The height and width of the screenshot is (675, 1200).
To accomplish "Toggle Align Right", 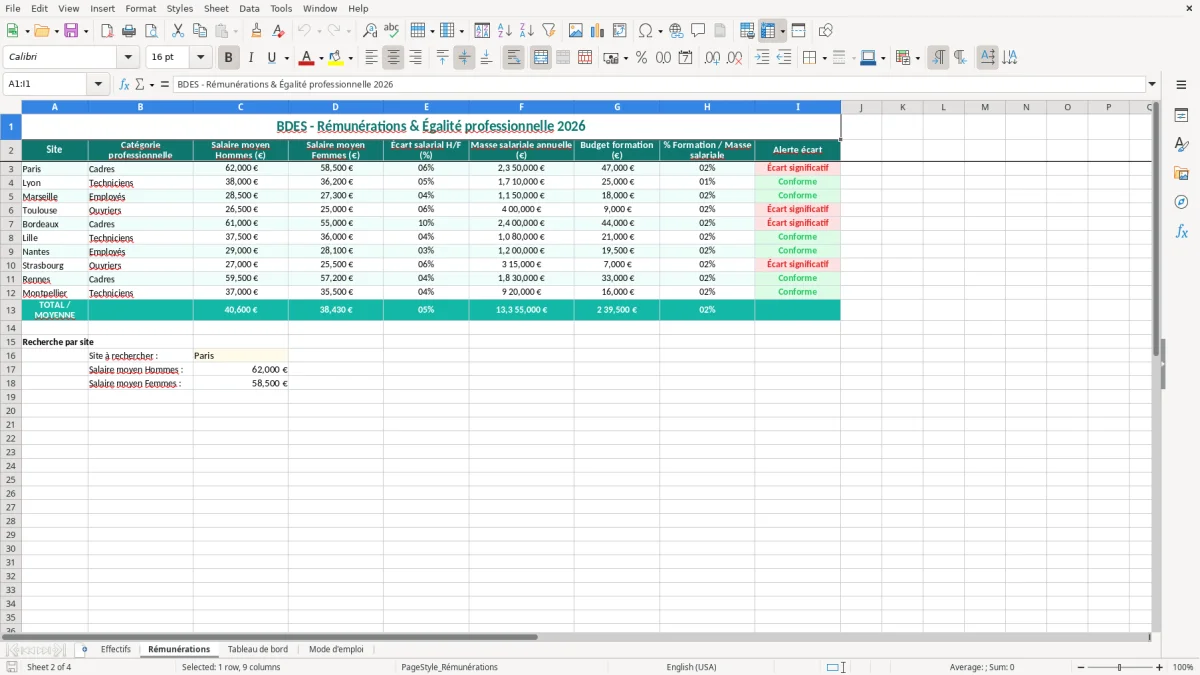I will click(x=415, y=58).
